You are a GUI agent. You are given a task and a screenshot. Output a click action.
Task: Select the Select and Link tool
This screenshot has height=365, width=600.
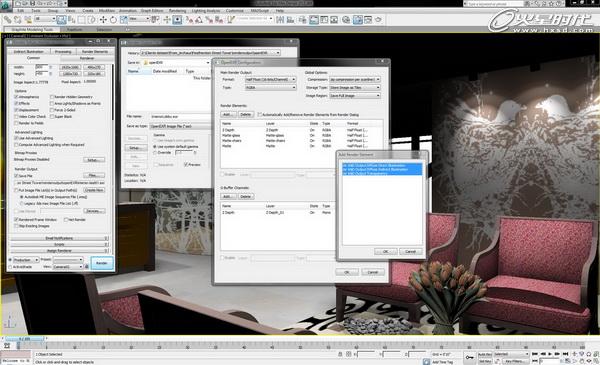pyautogui.click(x=8, y=20)
